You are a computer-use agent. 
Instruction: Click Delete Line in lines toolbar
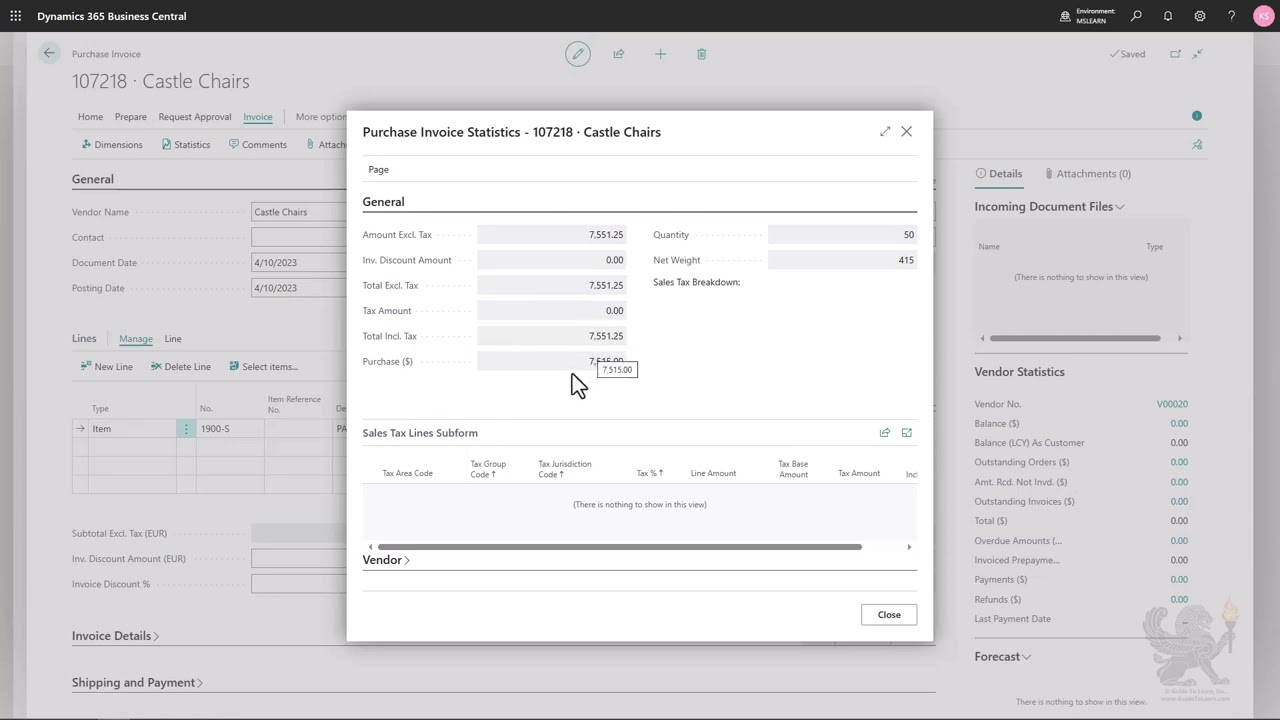pos(181,366)
